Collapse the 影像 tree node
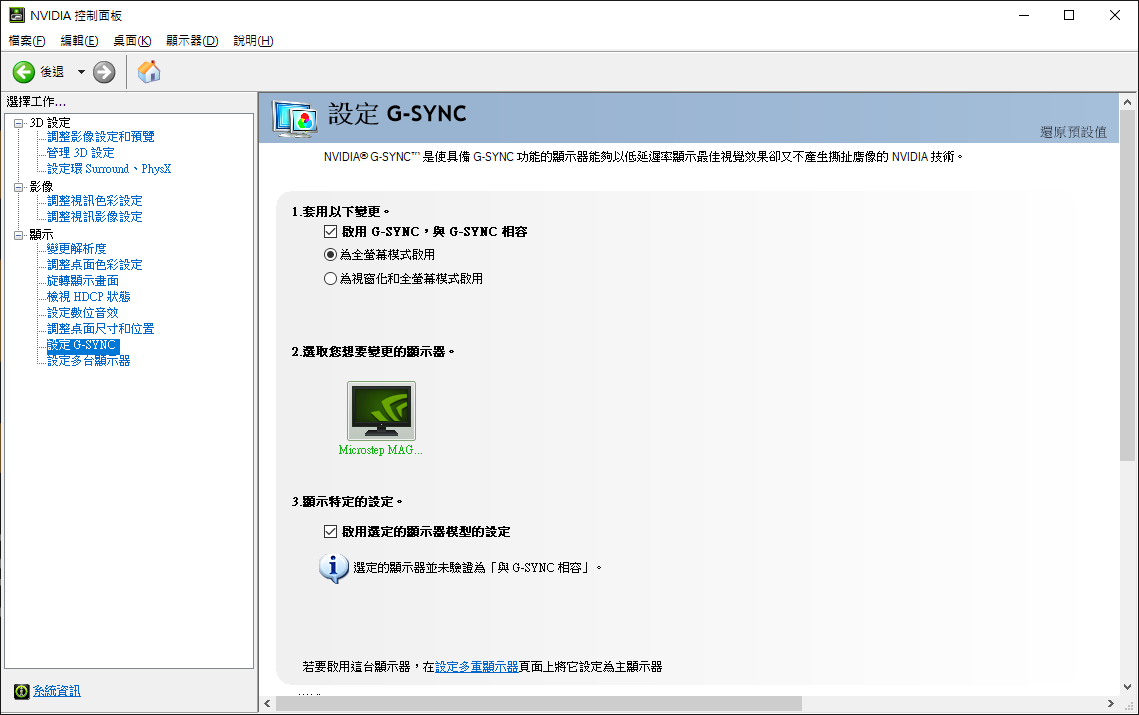The image size is (1139, 715). pos(19,187)
